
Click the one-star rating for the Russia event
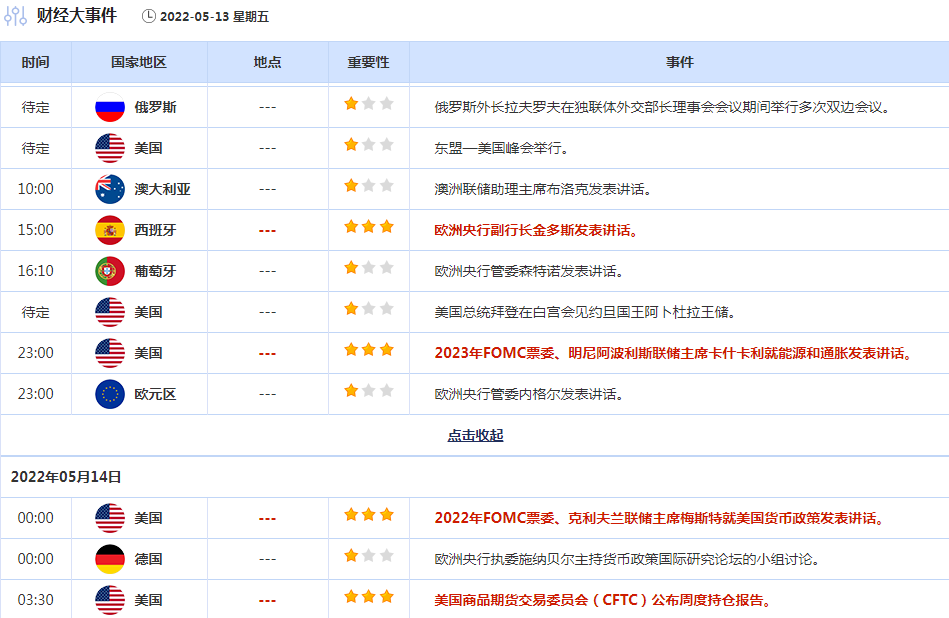click(368, 104)
